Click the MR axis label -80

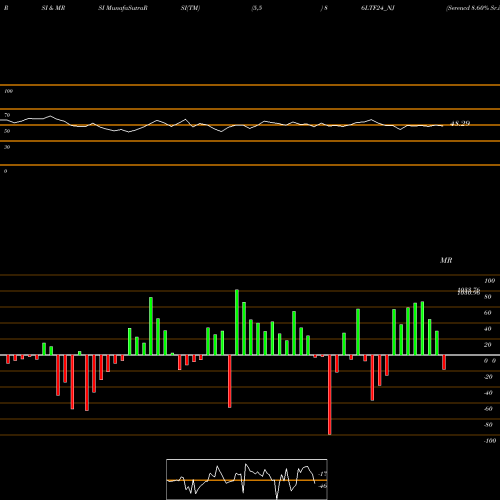point(488,425)
